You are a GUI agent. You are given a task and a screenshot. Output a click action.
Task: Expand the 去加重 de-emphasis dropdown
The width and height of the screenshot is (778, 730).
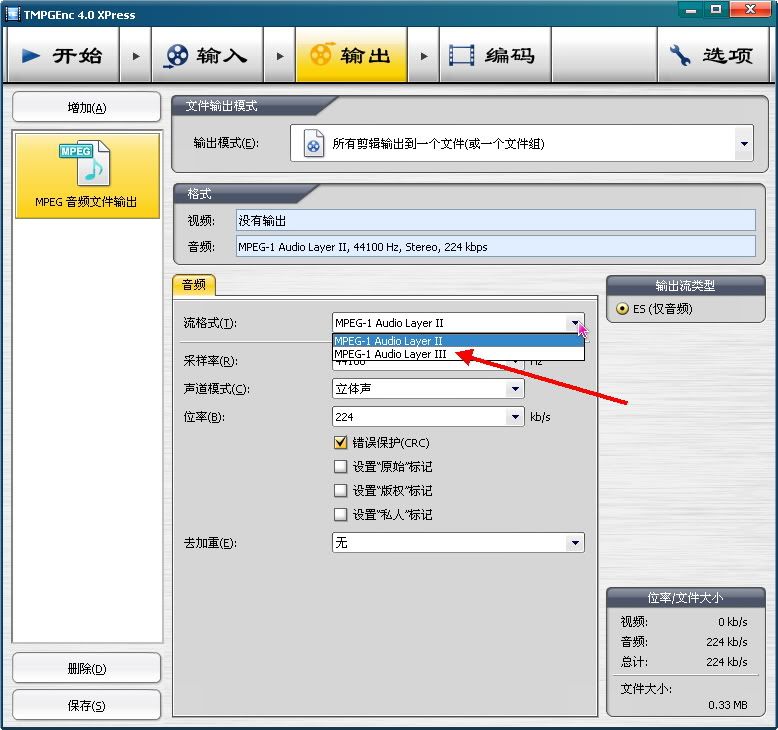pos(574,543)
